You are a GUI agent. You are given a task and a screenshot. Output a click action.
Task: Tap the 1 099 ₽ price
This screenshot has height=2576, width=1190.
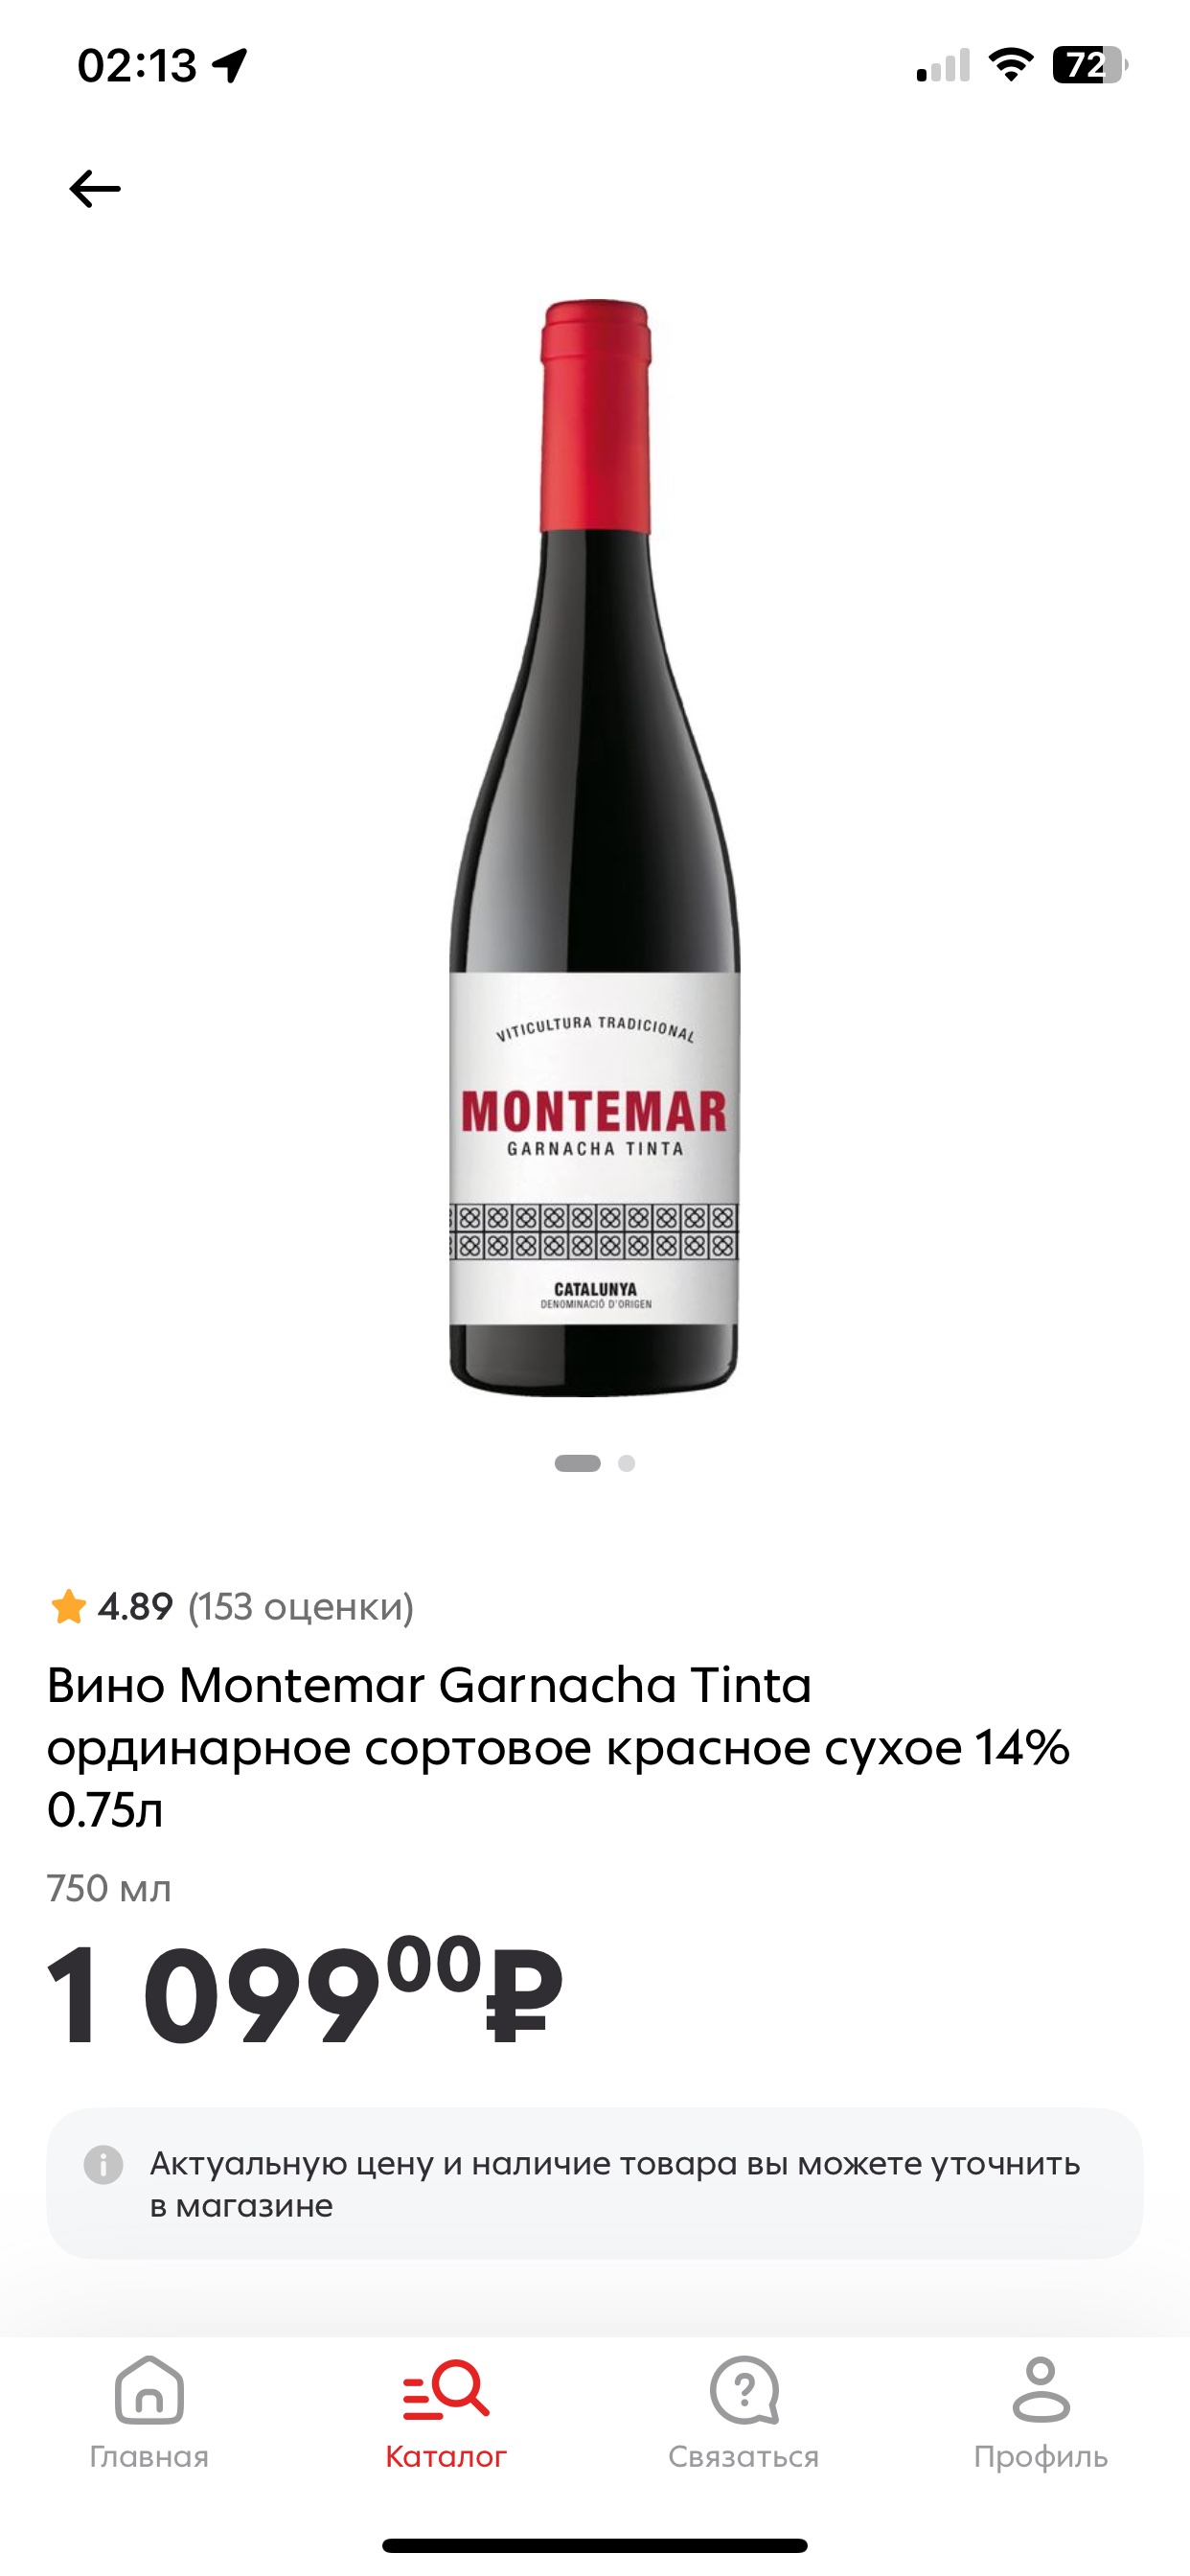click(x=305, y=1991)
